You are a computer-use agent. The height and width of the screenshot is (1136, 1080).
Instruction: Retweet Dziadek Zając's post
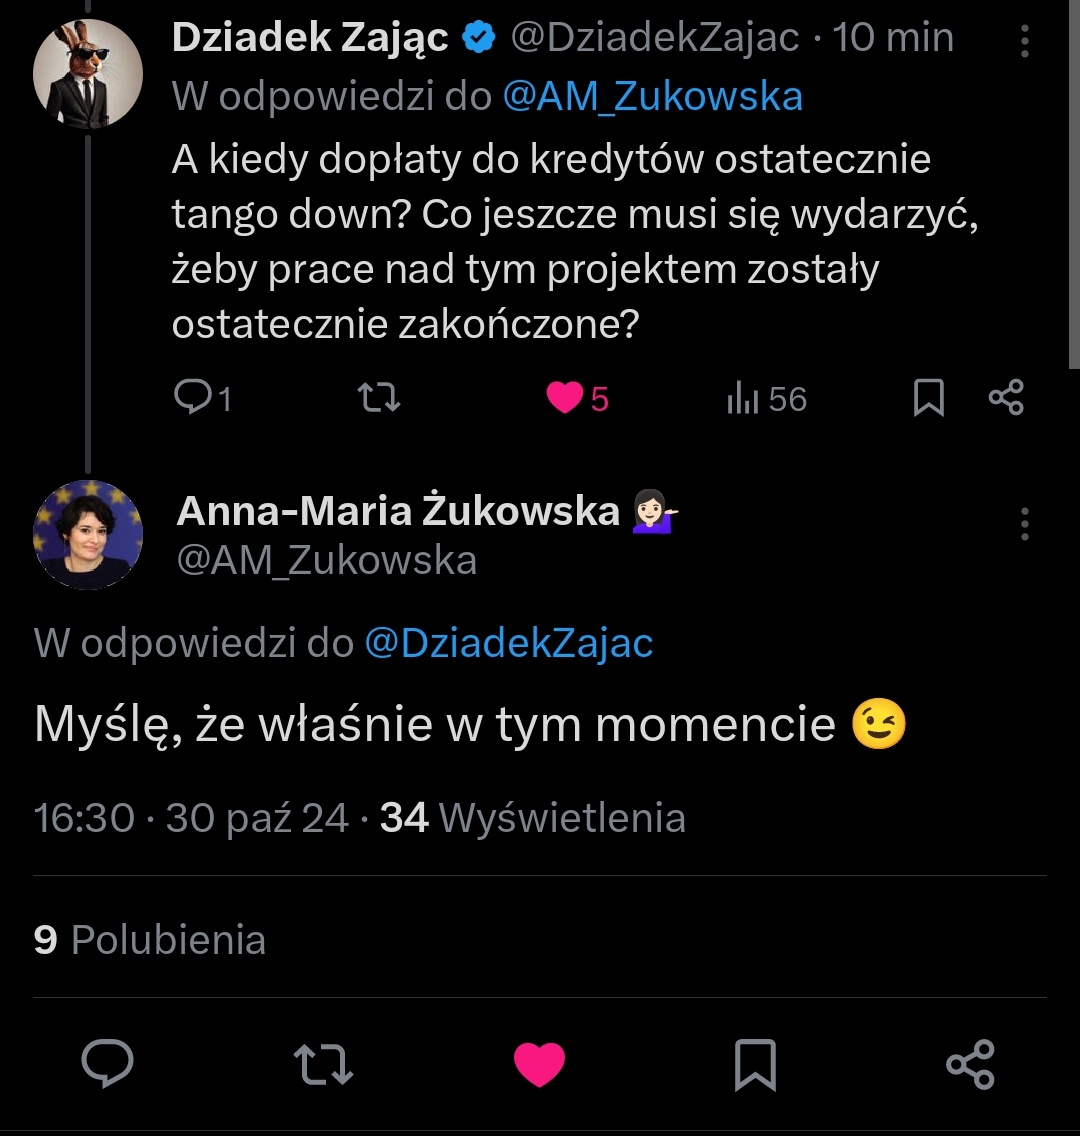point(379,398)
